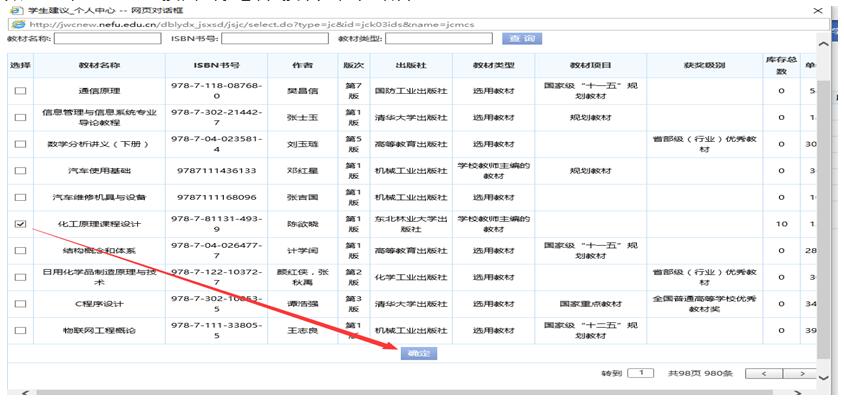Check the box for 通信原理
844x410 pixels.
click(x=20, y=92)
